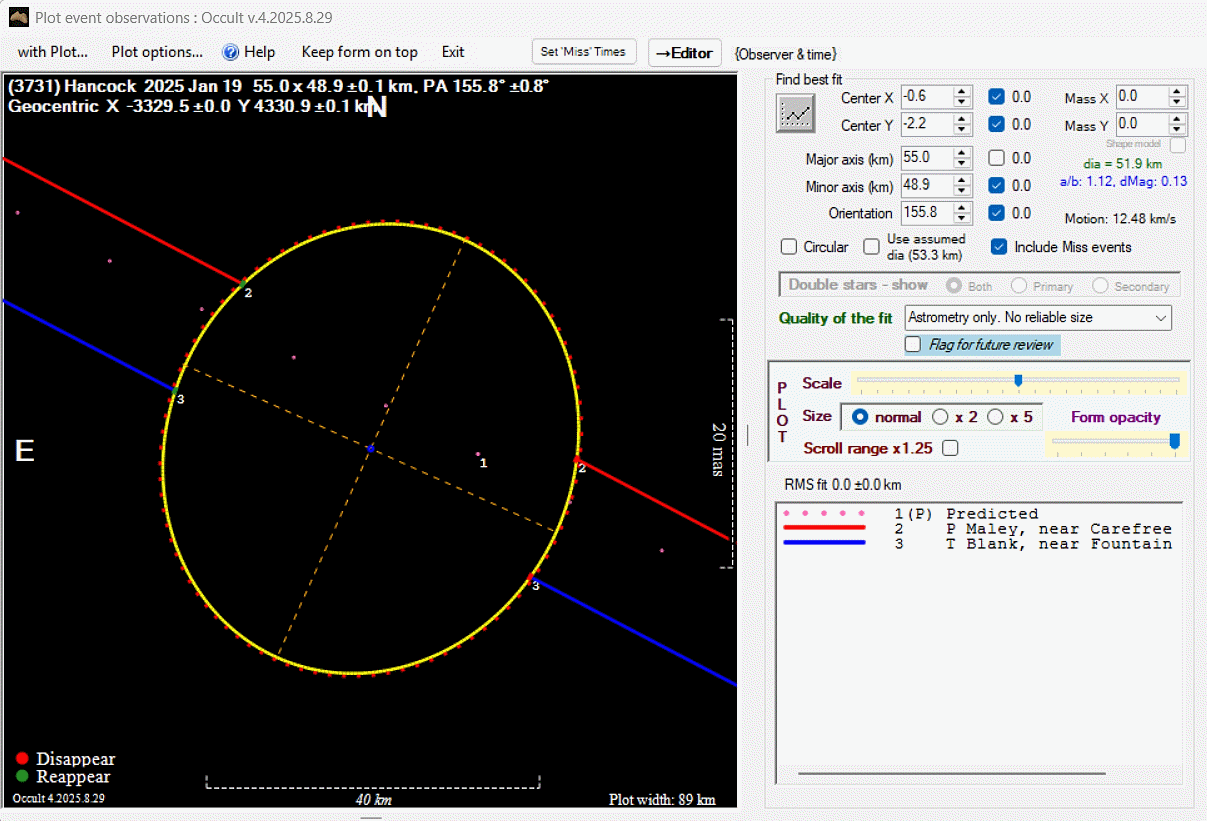The image size is (1207, 821).
Task: Click the Orientation value field
Action: [926, 213]
